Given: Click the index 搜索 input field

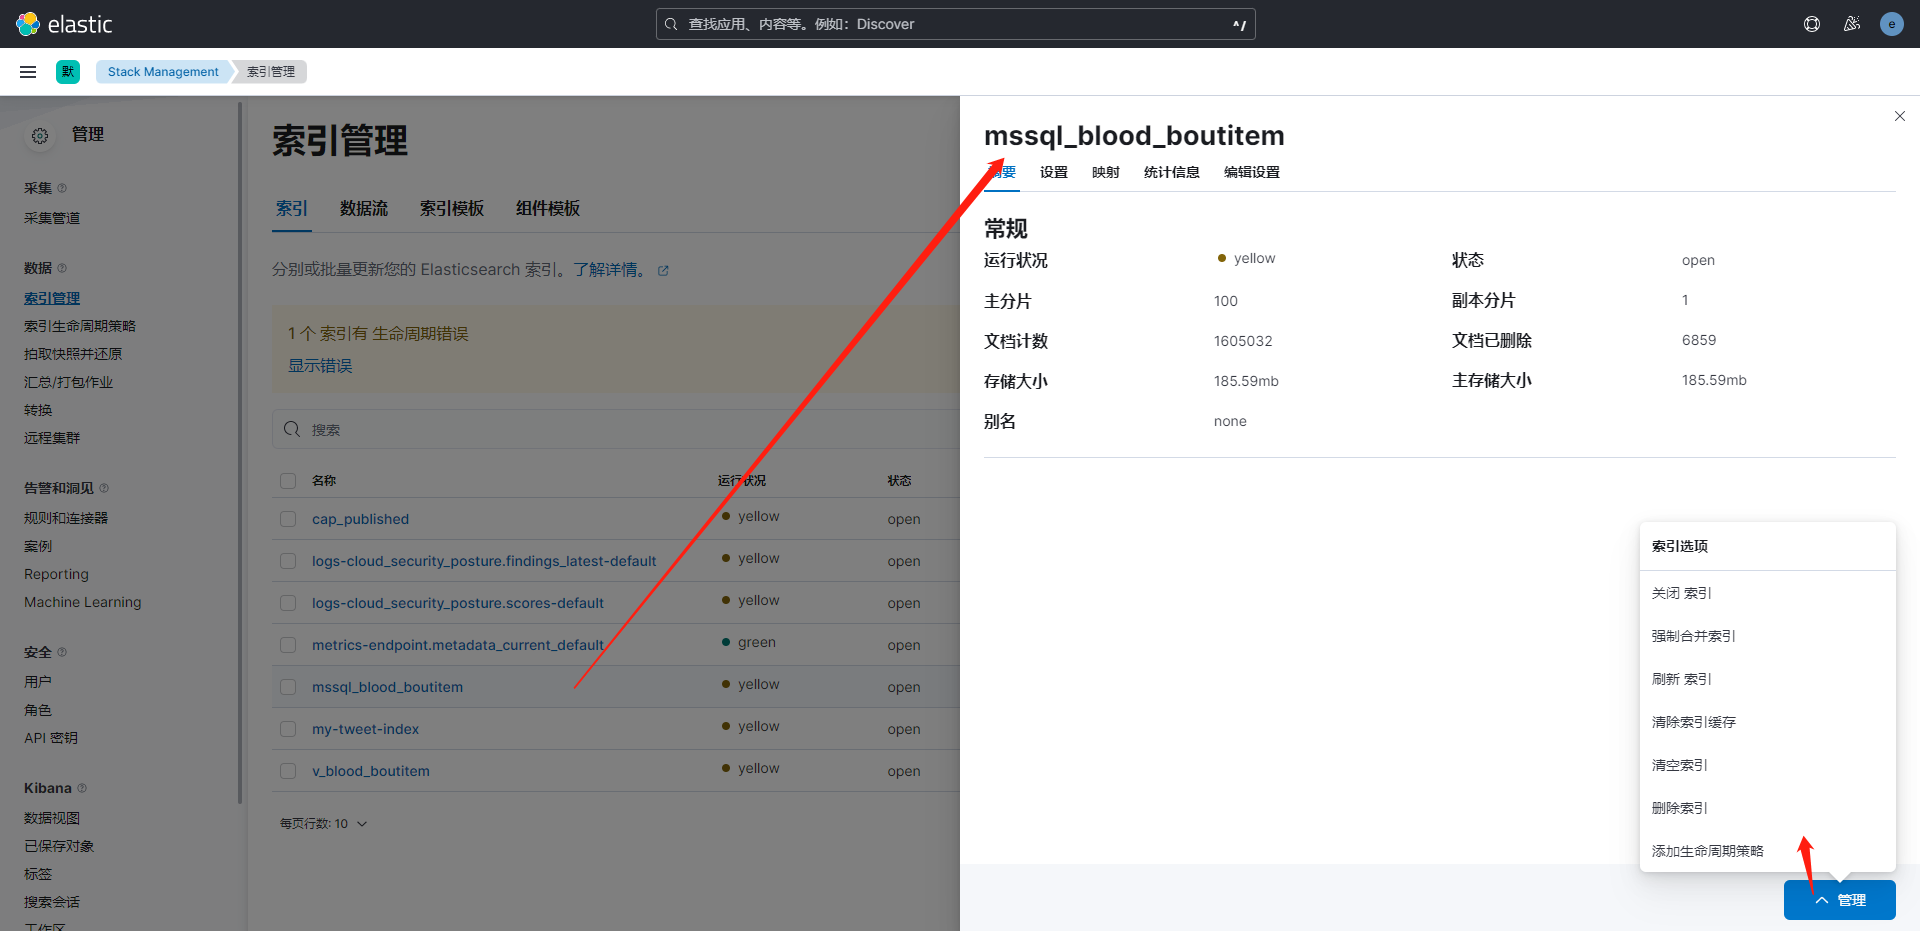Looking at the screenshot, I should (616, 429).
